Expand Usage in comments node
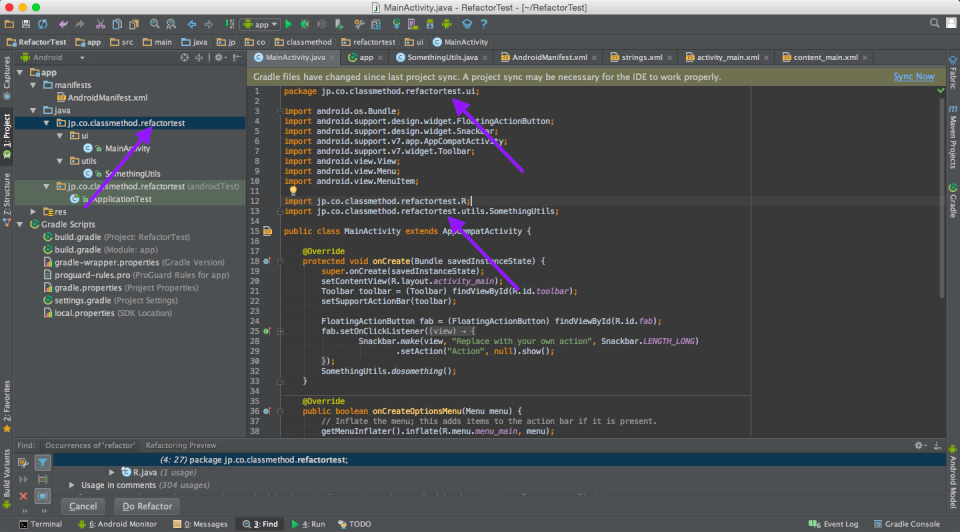Viewport: 960px width, 532px height. click(72, 485)
